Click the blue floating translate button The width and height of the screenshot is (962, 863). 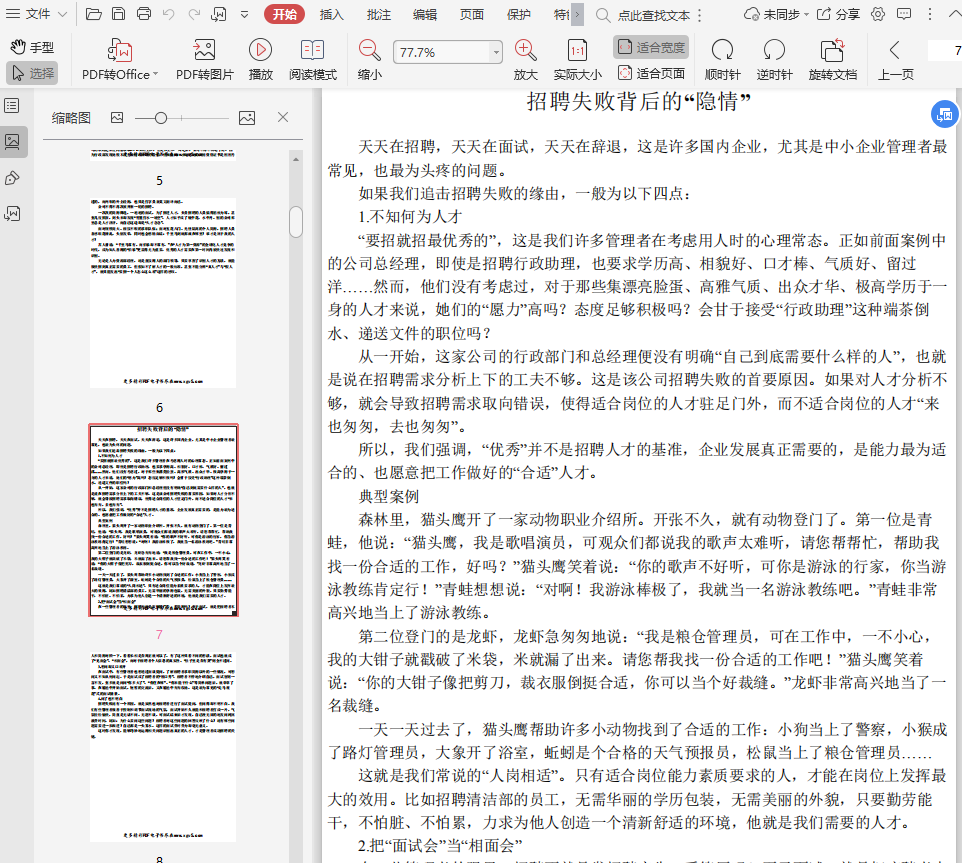click(945, 114)
